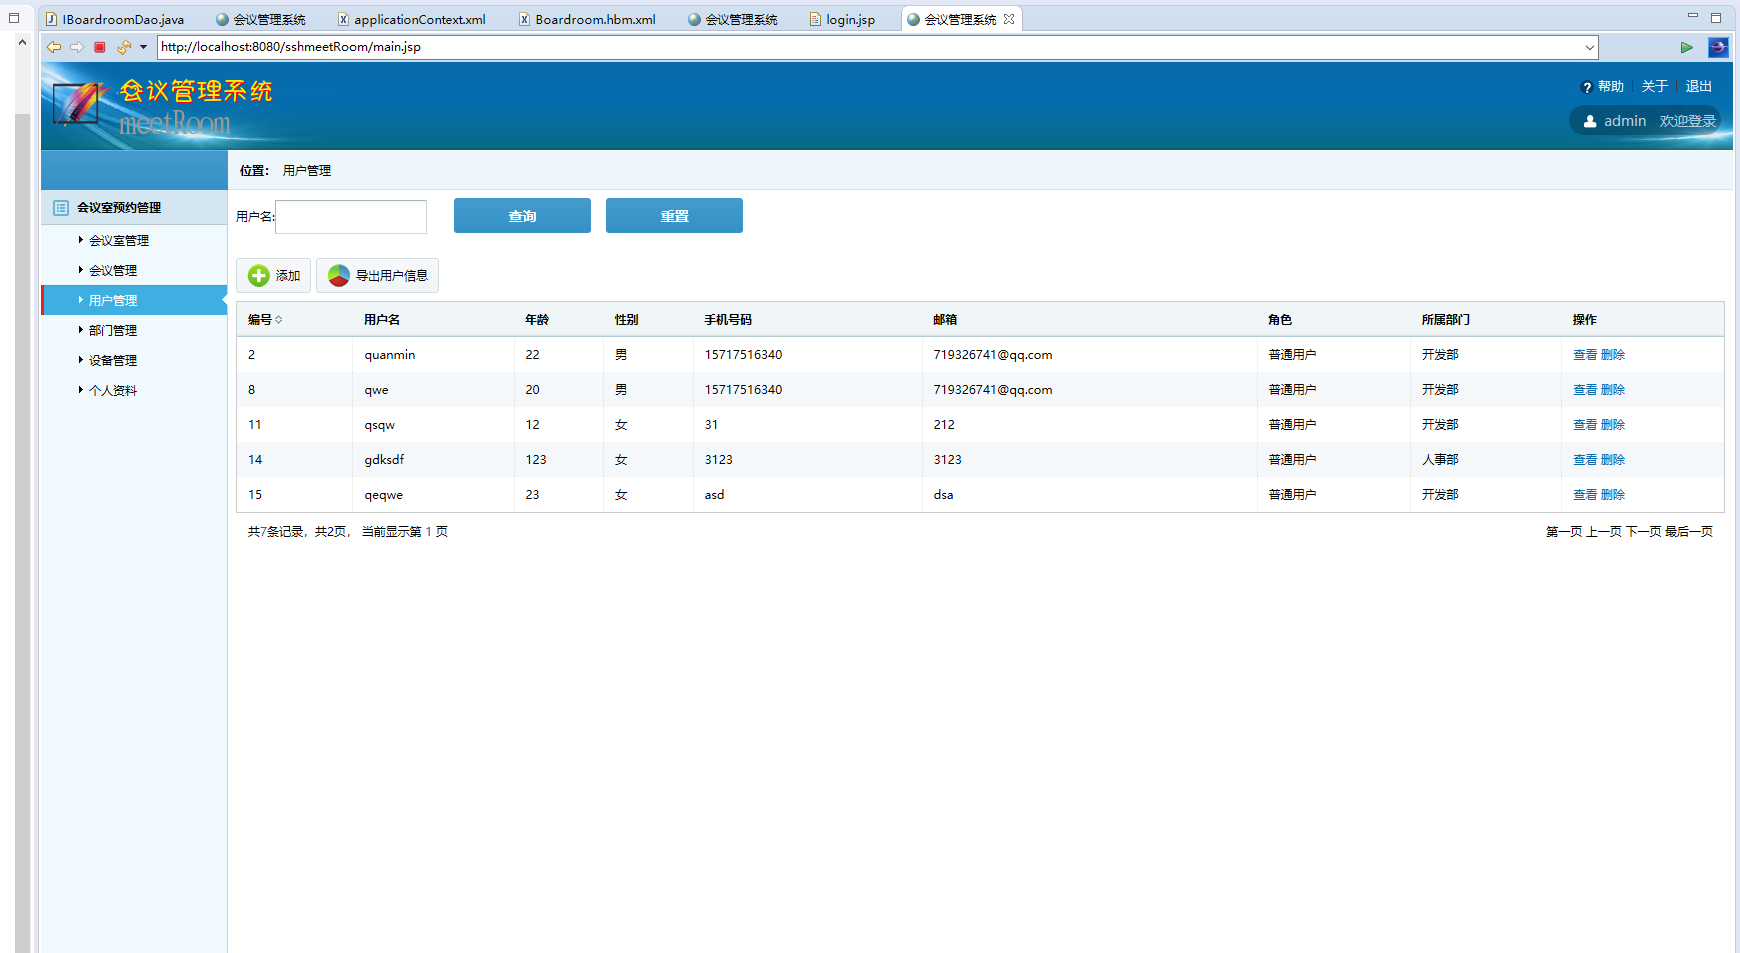Click the 查询 search button
This screenshot has width=1740, height=953.
[522, 216]
